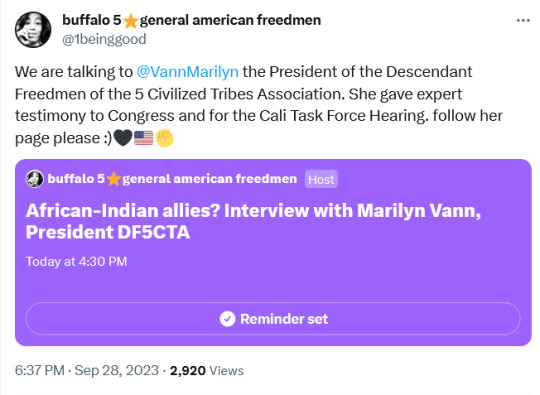
Task: Click the American flag emoji
Action: (144, 138)
